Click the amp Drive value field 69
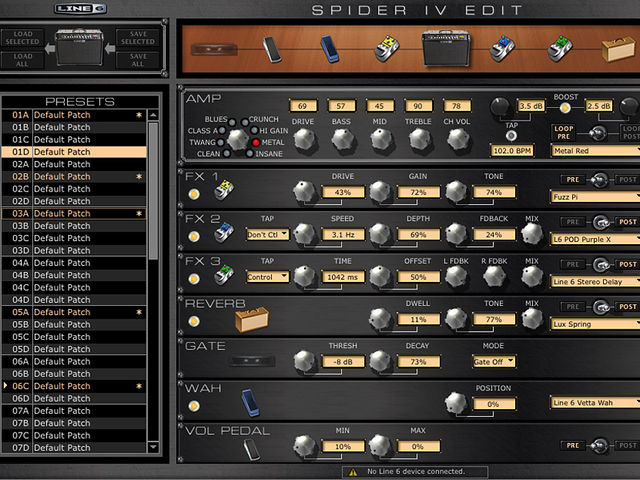The width and height of the screenshot is (640, 480). (x=302, y=106)
